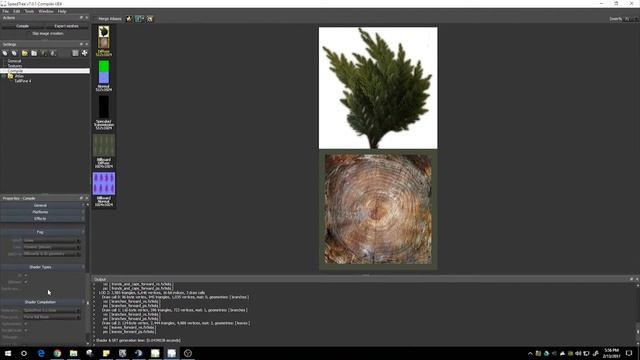
Task: Select TallPine 4 under Atlas
Action: point(23,81)
